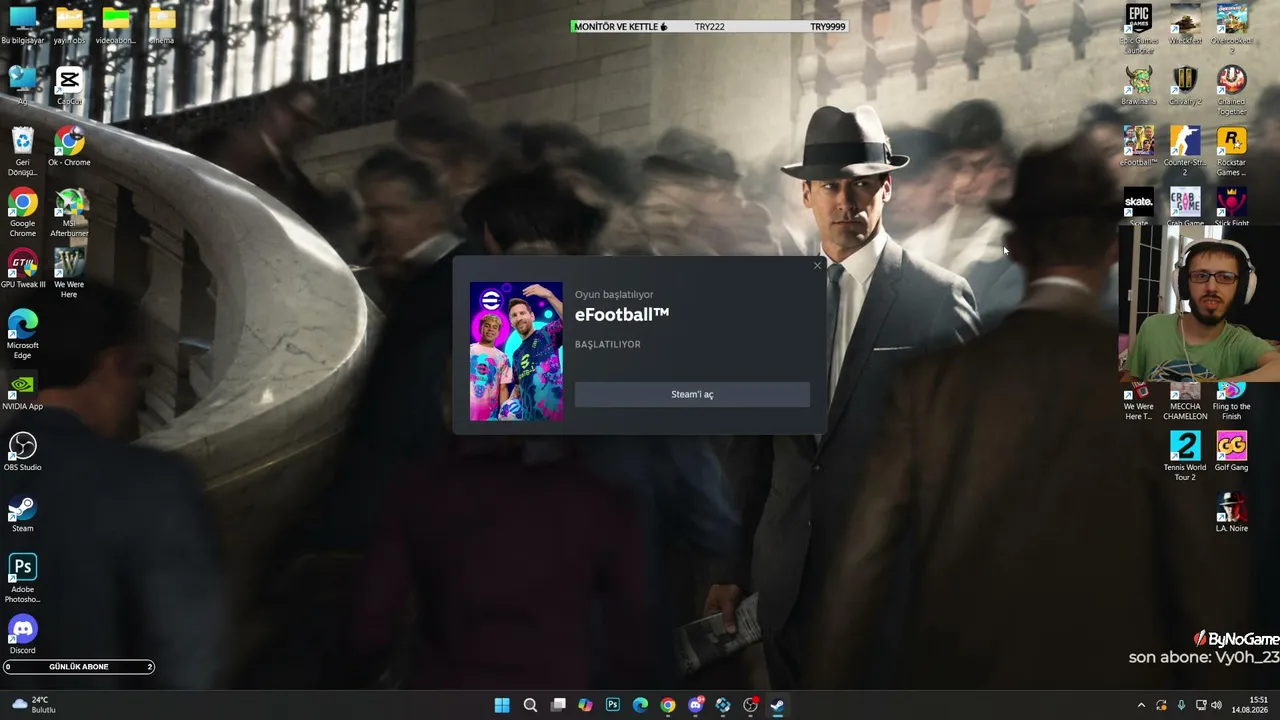Open Copilot from the taskbar
The image size is (1280, 720).
tap(585, 705)
